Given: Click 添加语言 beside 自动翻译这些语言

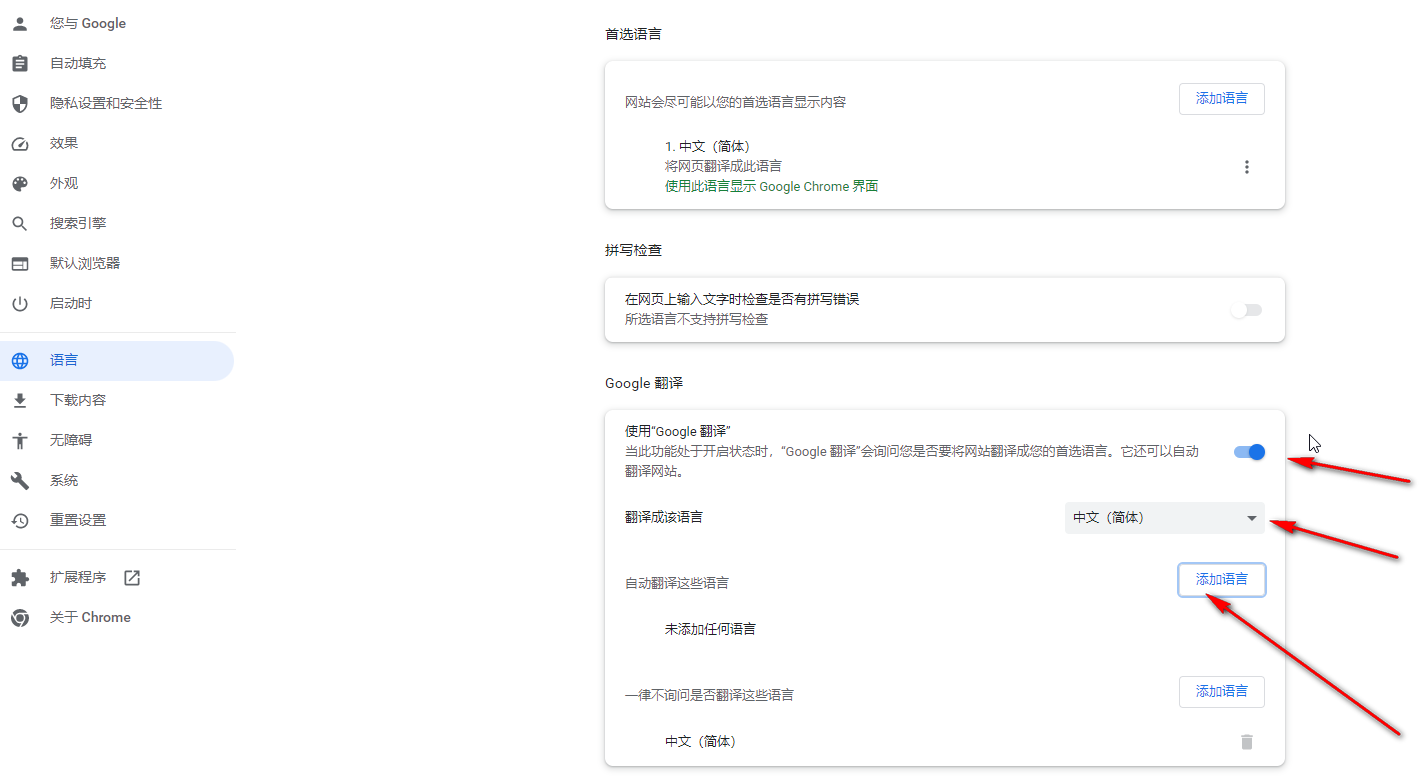Looking at the screenshot, I should pyautogui.click(x=1221, y=579).
